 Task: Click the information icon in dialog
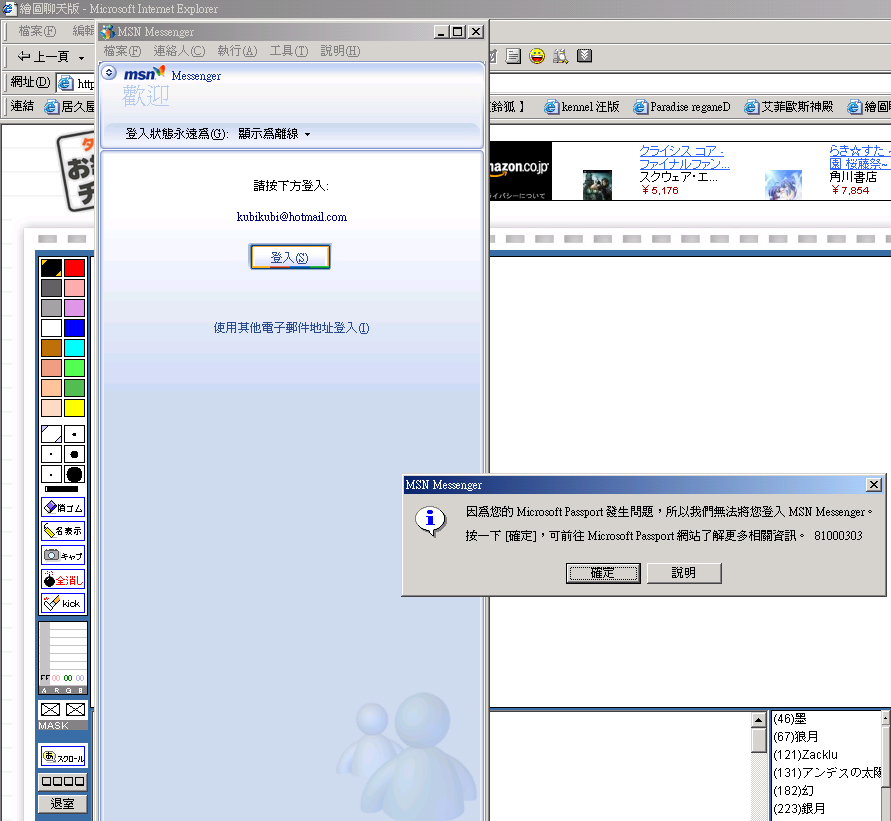click(x=430, y=521)
